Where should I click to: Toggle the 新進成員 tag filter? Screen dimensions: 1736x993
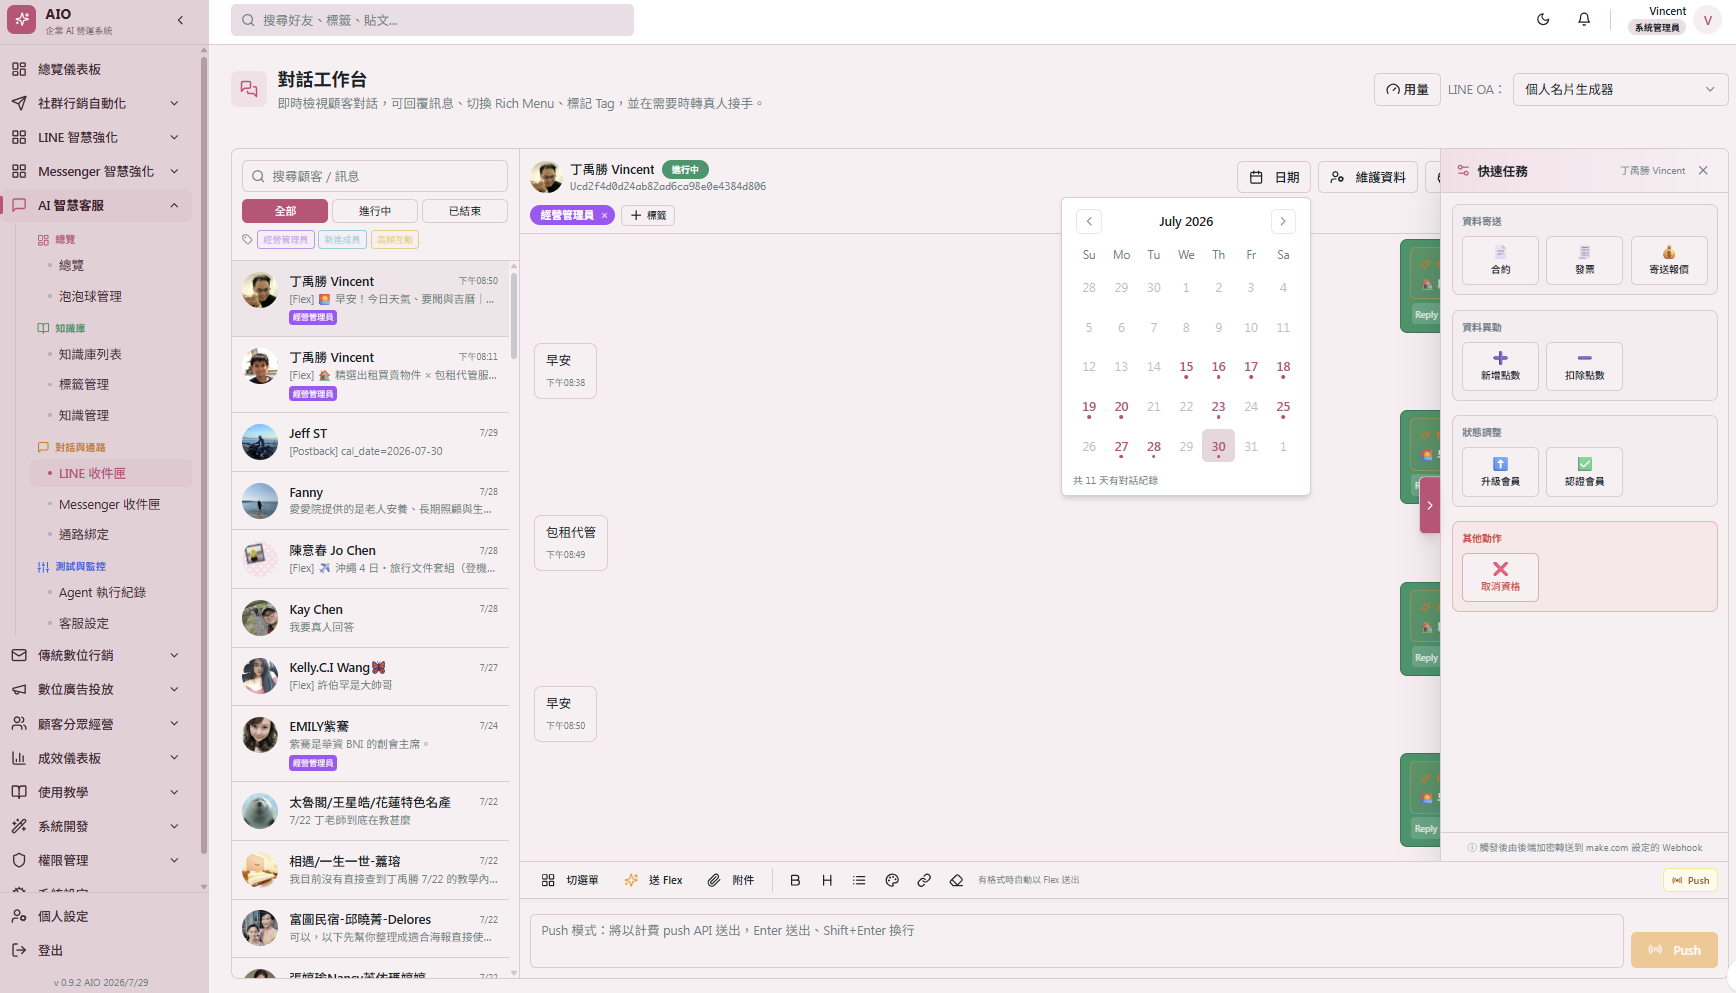point(342,239)
